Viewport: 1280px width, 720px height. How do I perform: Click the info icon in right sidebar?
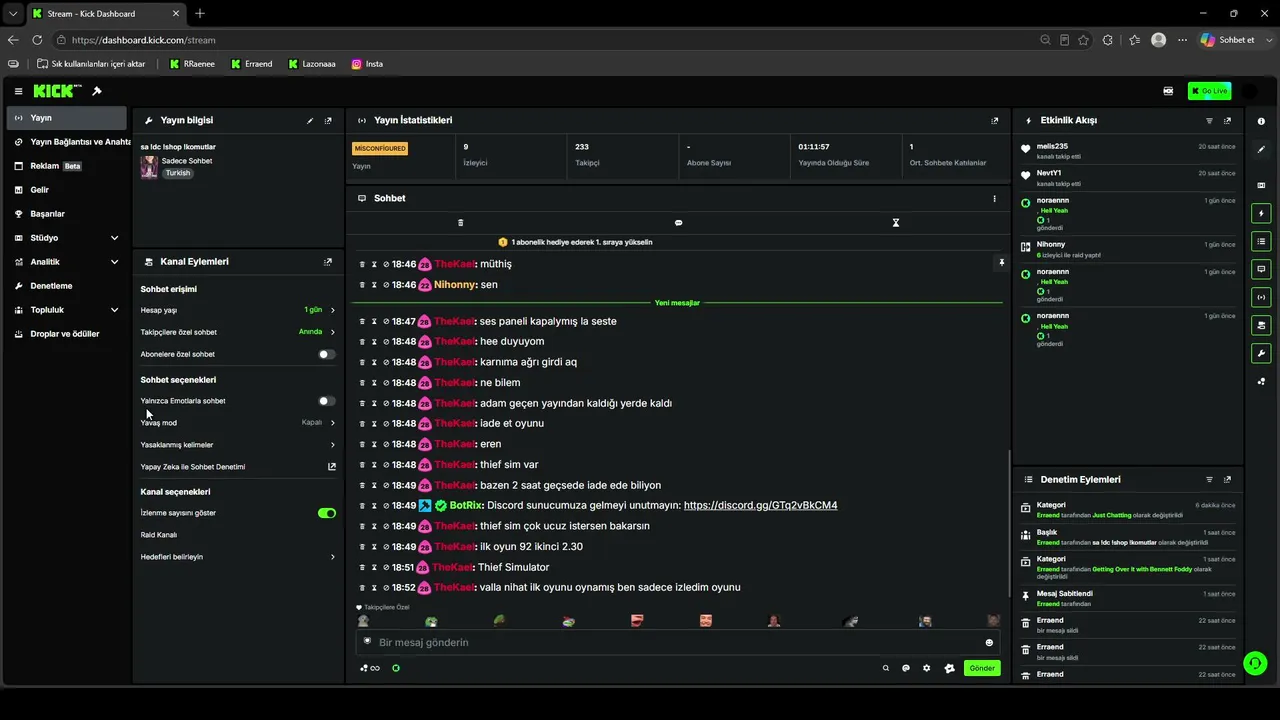[x=1261, y=121]
